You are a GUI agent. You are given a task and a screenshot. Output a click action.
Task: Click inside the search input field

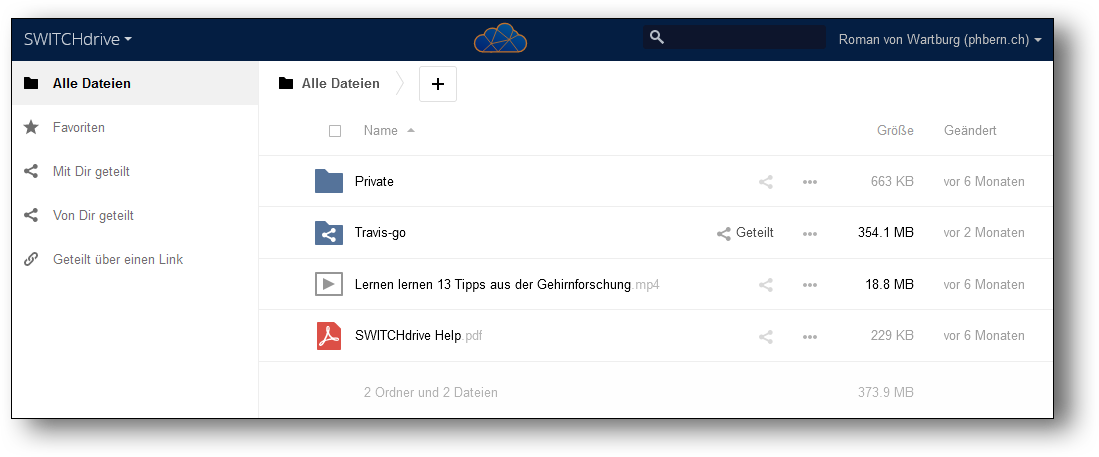pos(746,39)
